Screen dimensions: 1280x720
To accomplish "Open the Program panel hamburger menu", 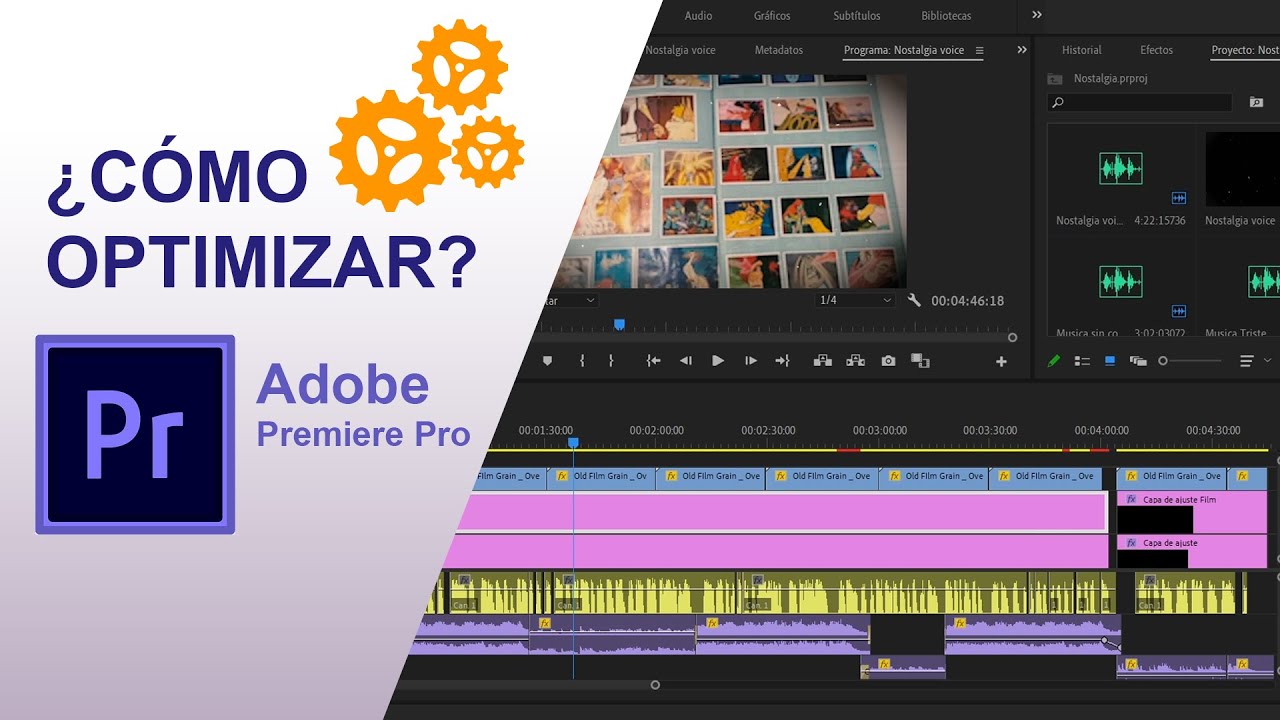I will pos(979,50).
